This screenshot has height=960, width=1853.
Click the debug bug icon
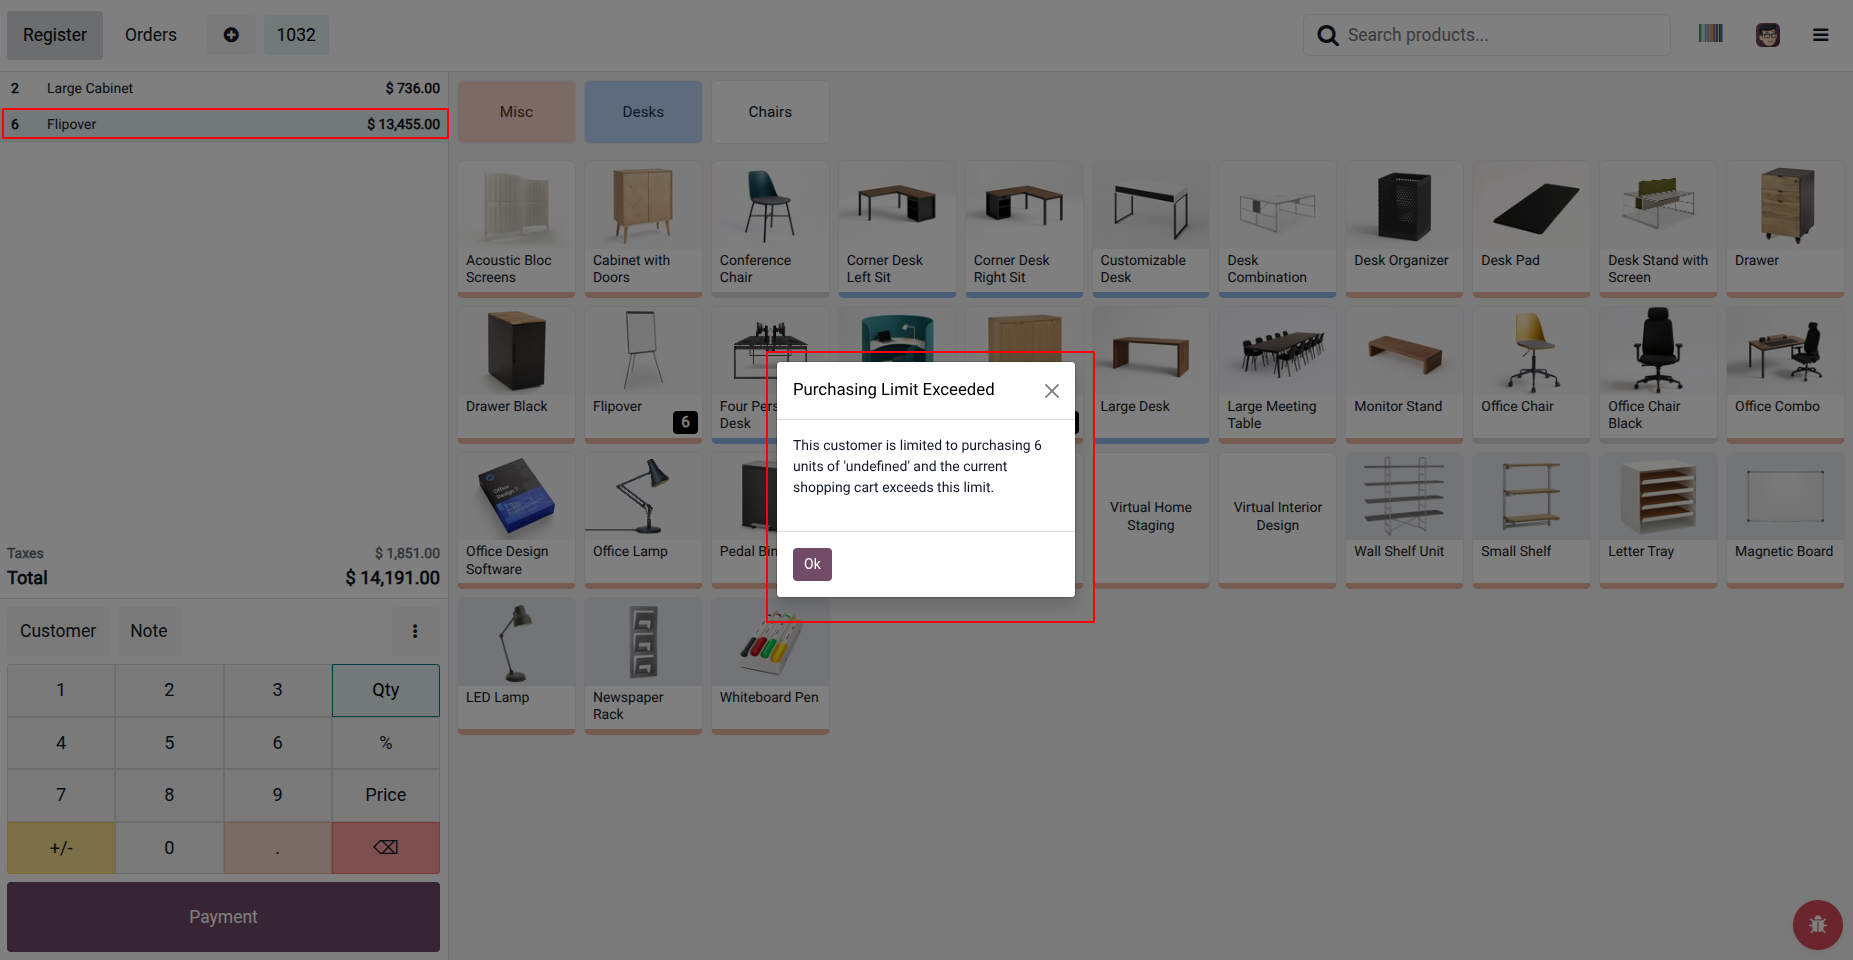click(1818, 925)
